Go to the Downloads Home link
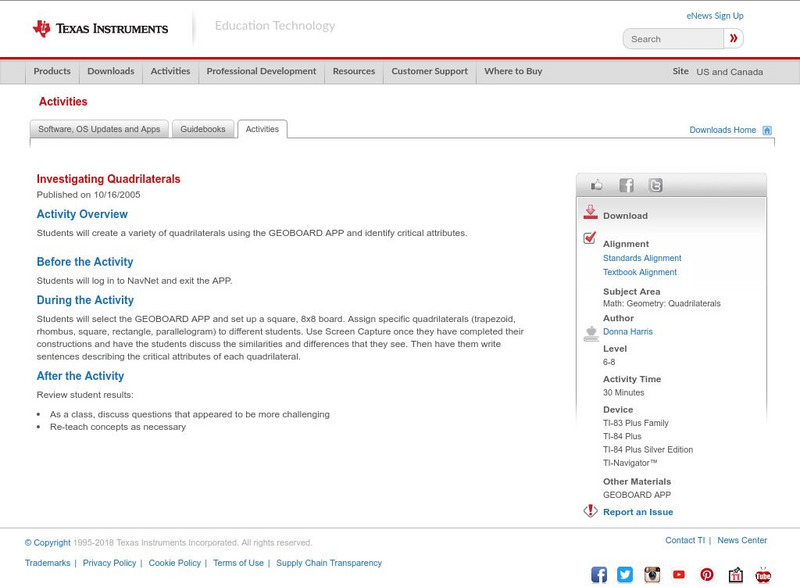 click(722, 130)
